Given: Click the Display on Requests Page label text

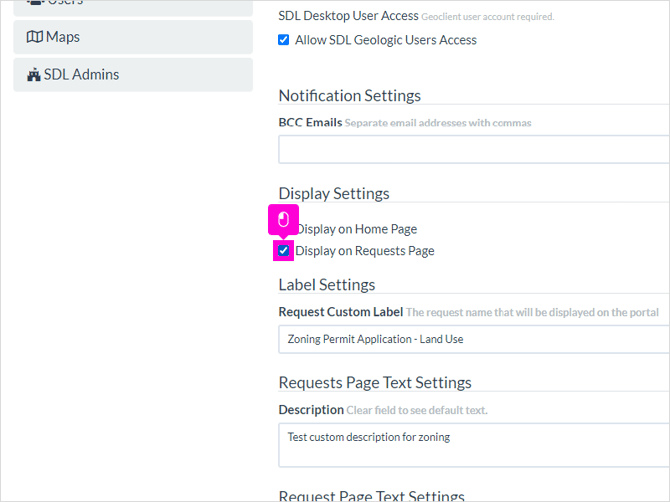Looking at the screenshot, I should click(364, 251).
